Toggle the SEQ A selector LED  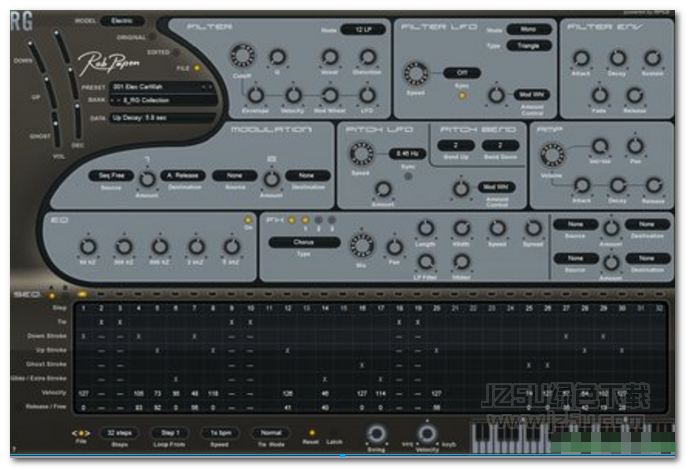(x=52, y=296)
